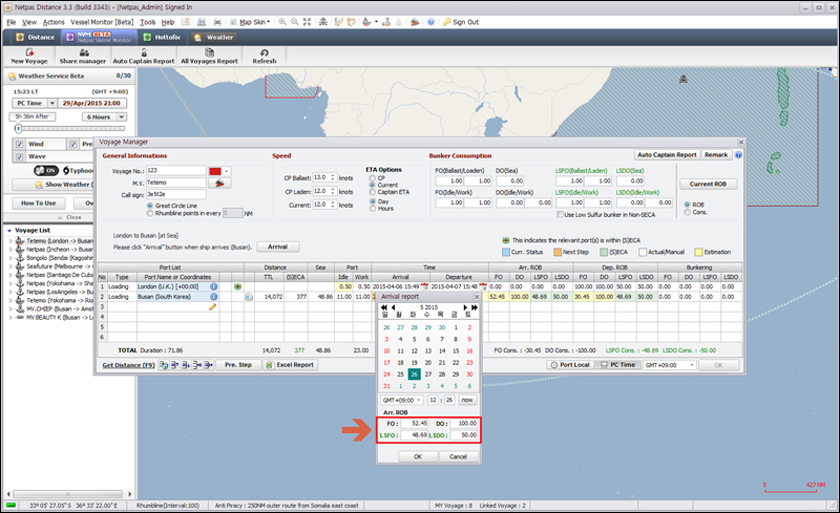Toggle the Wind checkbox
The height and width of the screenshot is (513, 840).
(19, 144)
